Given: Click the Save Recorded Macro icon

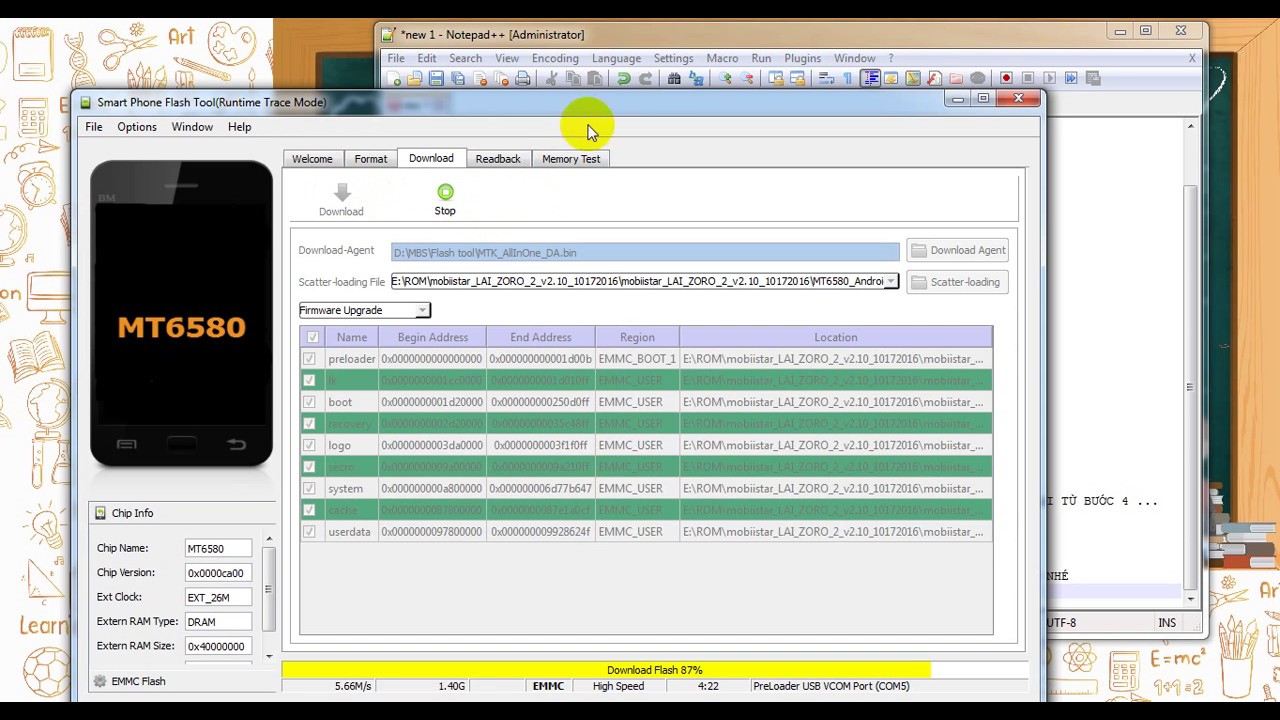Looking at the screenshot, I should [1093, 78].
